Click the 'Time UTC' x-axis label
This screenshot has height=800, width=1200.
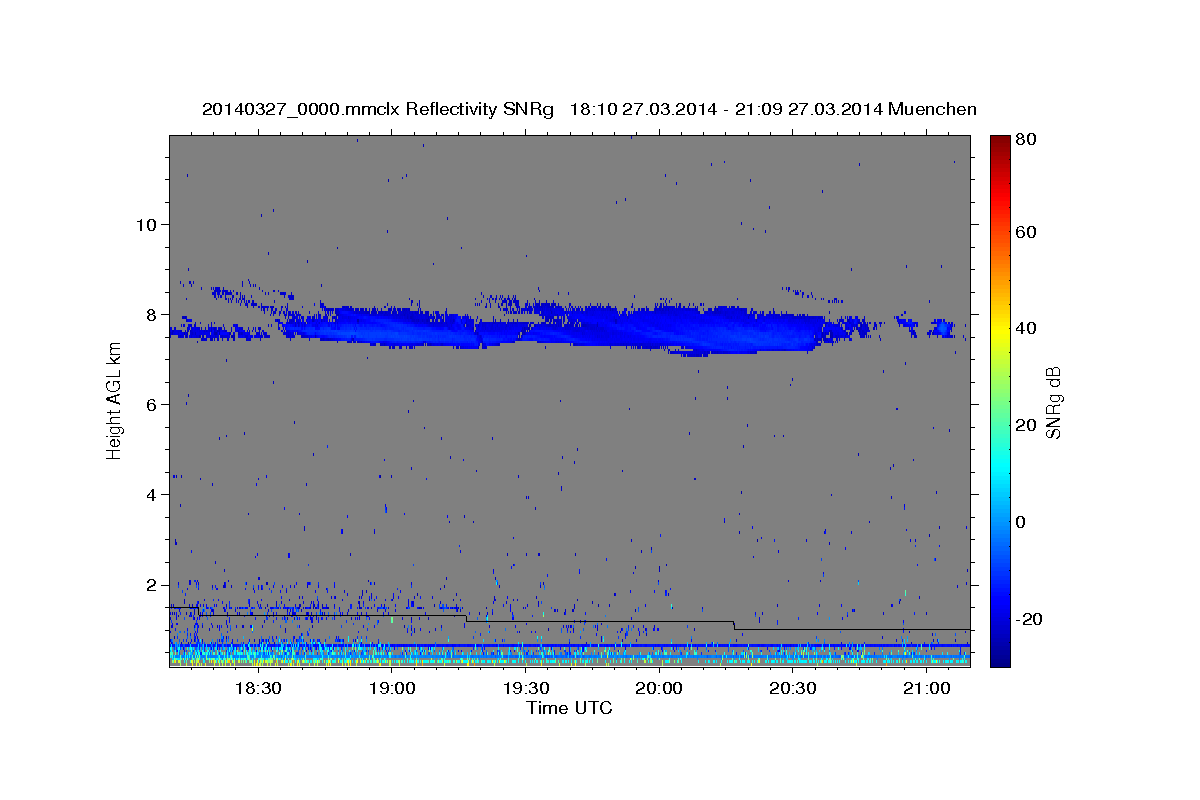[569, 708]
